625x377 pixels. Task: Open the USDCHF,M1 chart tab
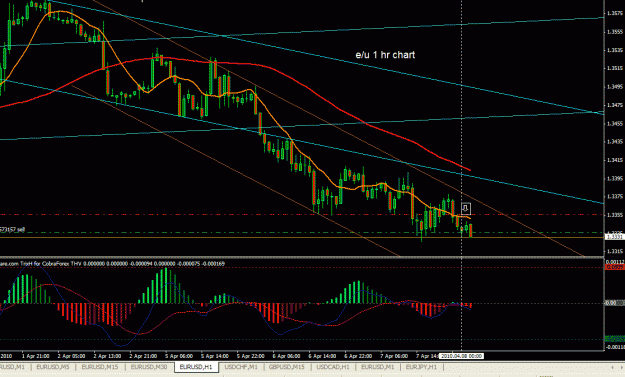point(241,367)
